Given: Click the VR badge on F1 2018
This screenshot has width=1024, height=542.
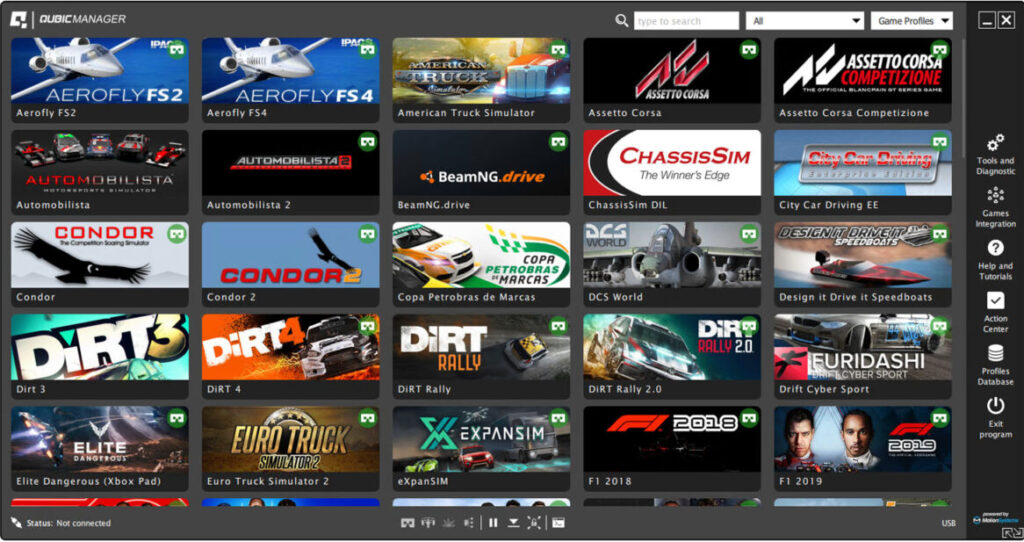Looking at the screenshot, I should [748, 418].
